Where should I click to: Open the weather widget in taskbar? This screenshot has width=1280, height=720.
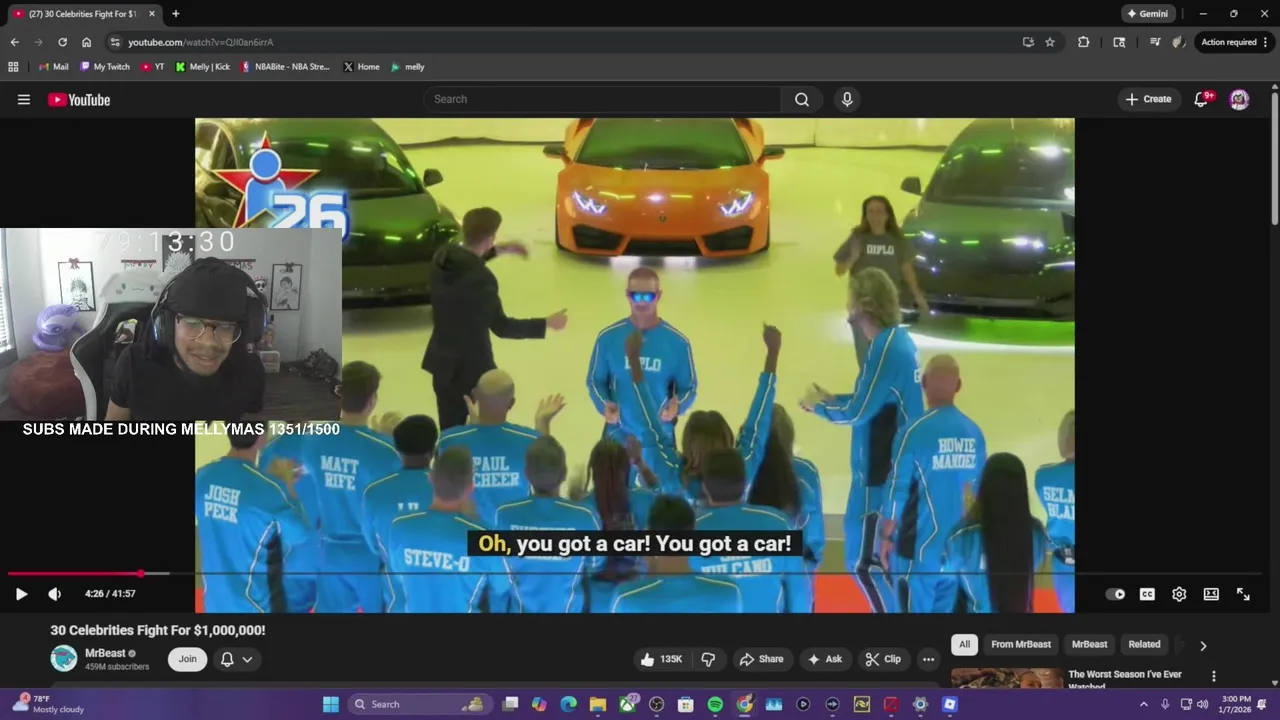[48, 704]
